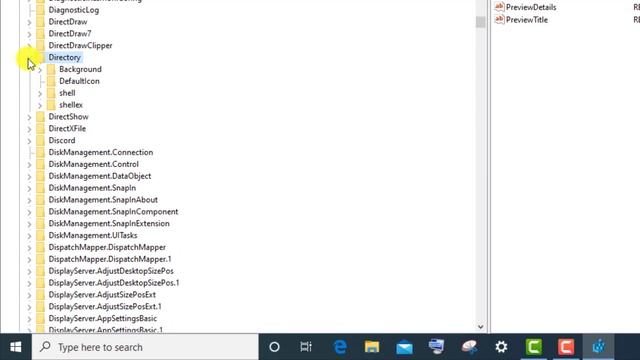
Task: Select the DiskManagement.SnapInComponent key
Action: [x=113, y=211]
